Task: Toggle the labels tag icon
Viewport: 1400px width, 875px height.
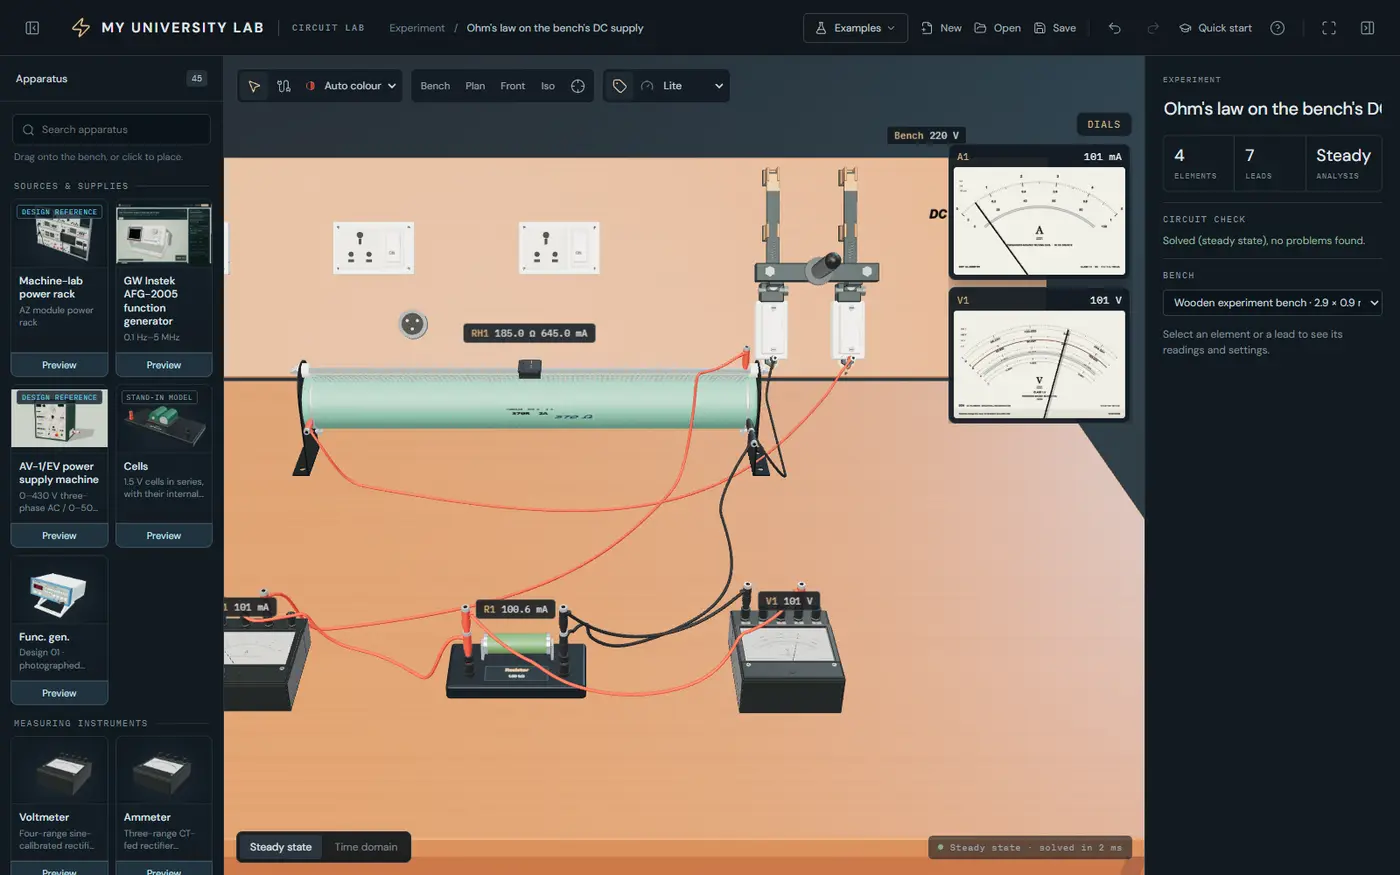Action: point(620,86)
